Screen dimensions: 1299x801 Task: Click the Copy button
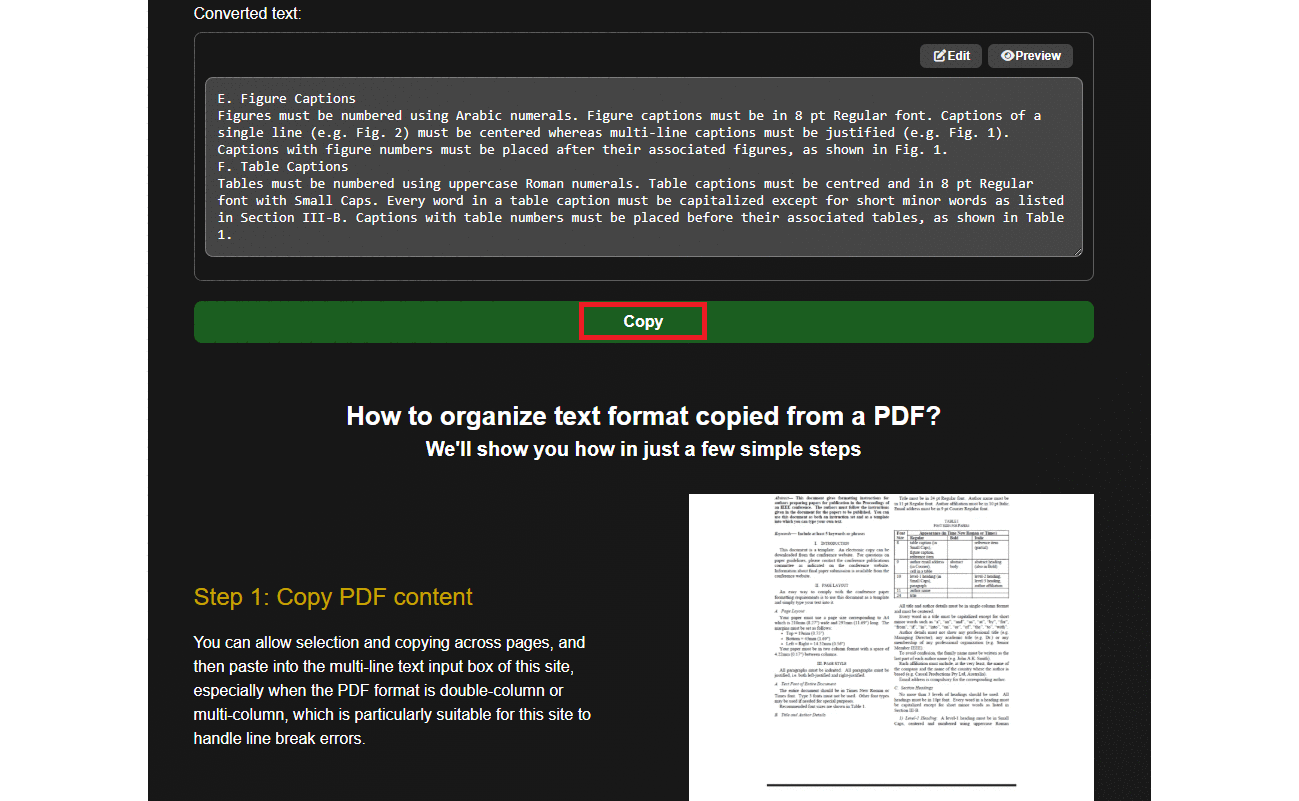point(643,322)
